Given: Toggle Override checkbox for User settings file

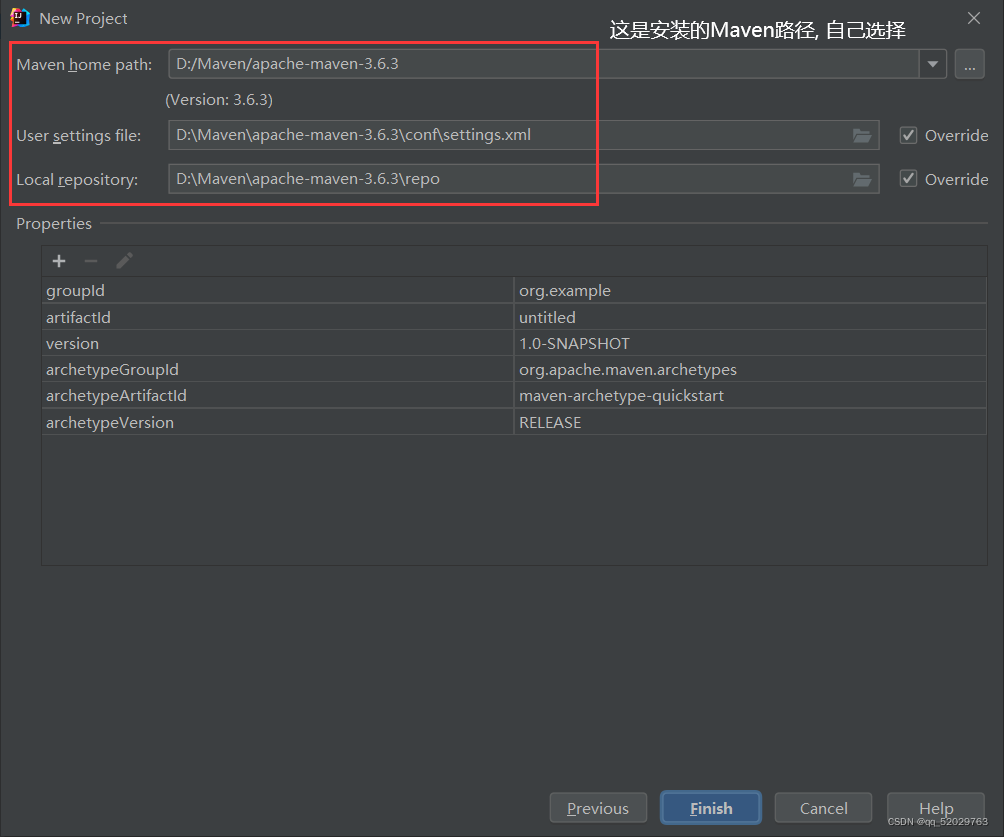Looking at the screenshot, I should (908, 135).
